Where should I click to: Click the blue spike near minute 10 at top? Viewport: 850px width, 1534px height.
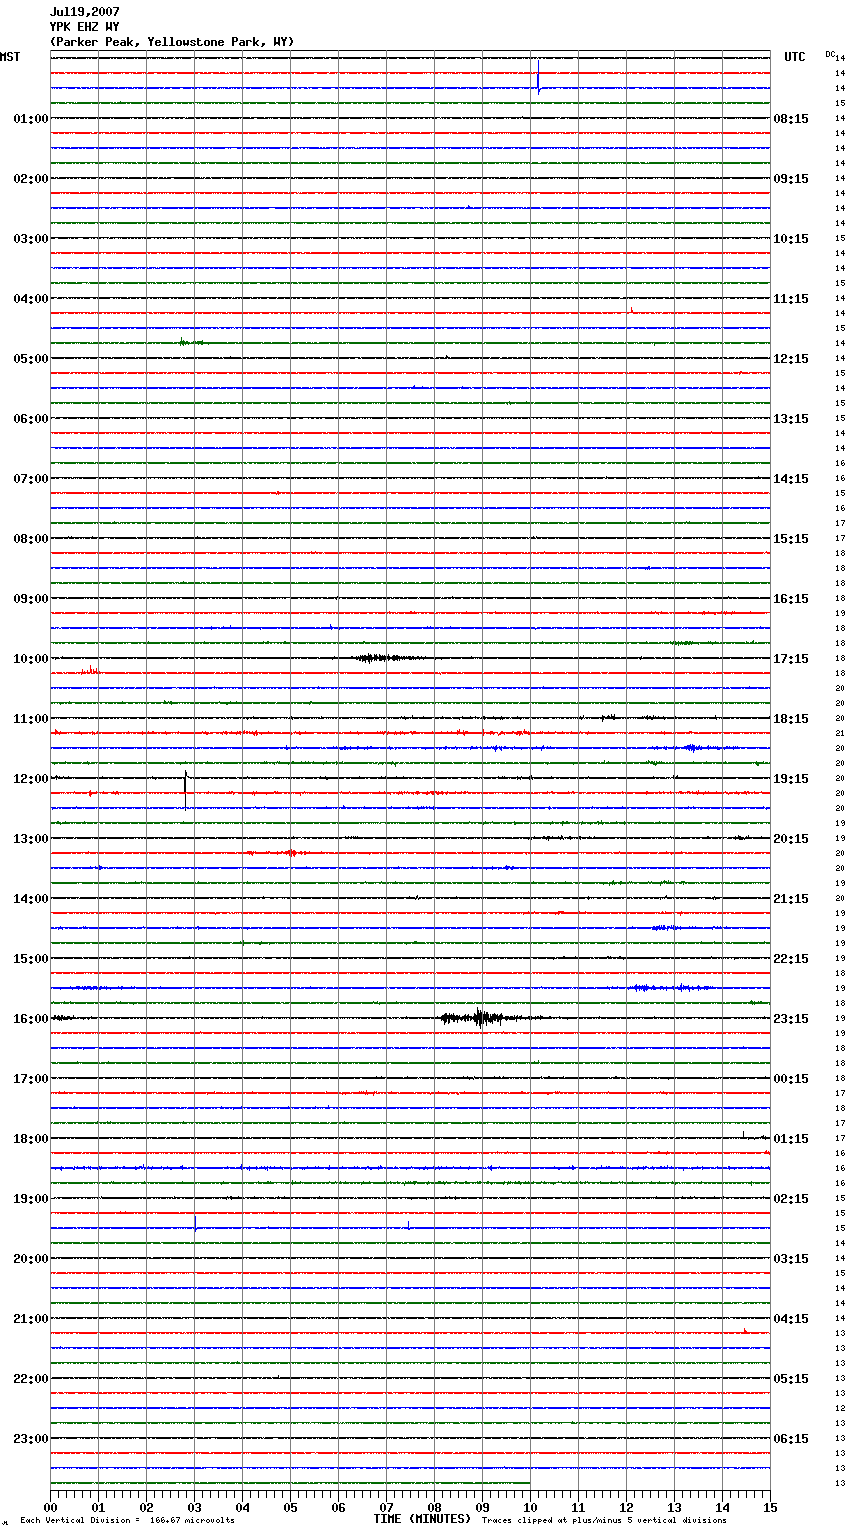coord(538,77)
